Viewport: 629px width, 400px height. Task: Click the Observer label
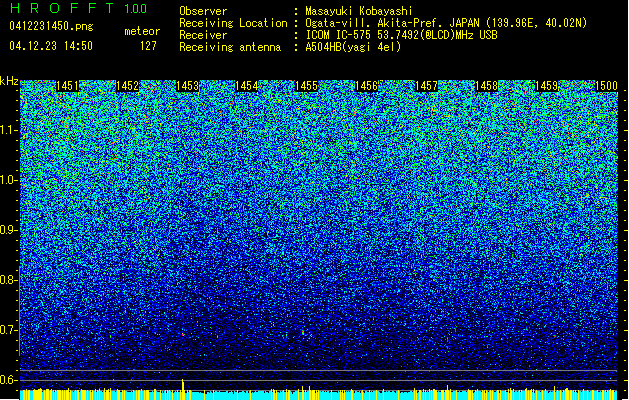[x=203, y=11]
